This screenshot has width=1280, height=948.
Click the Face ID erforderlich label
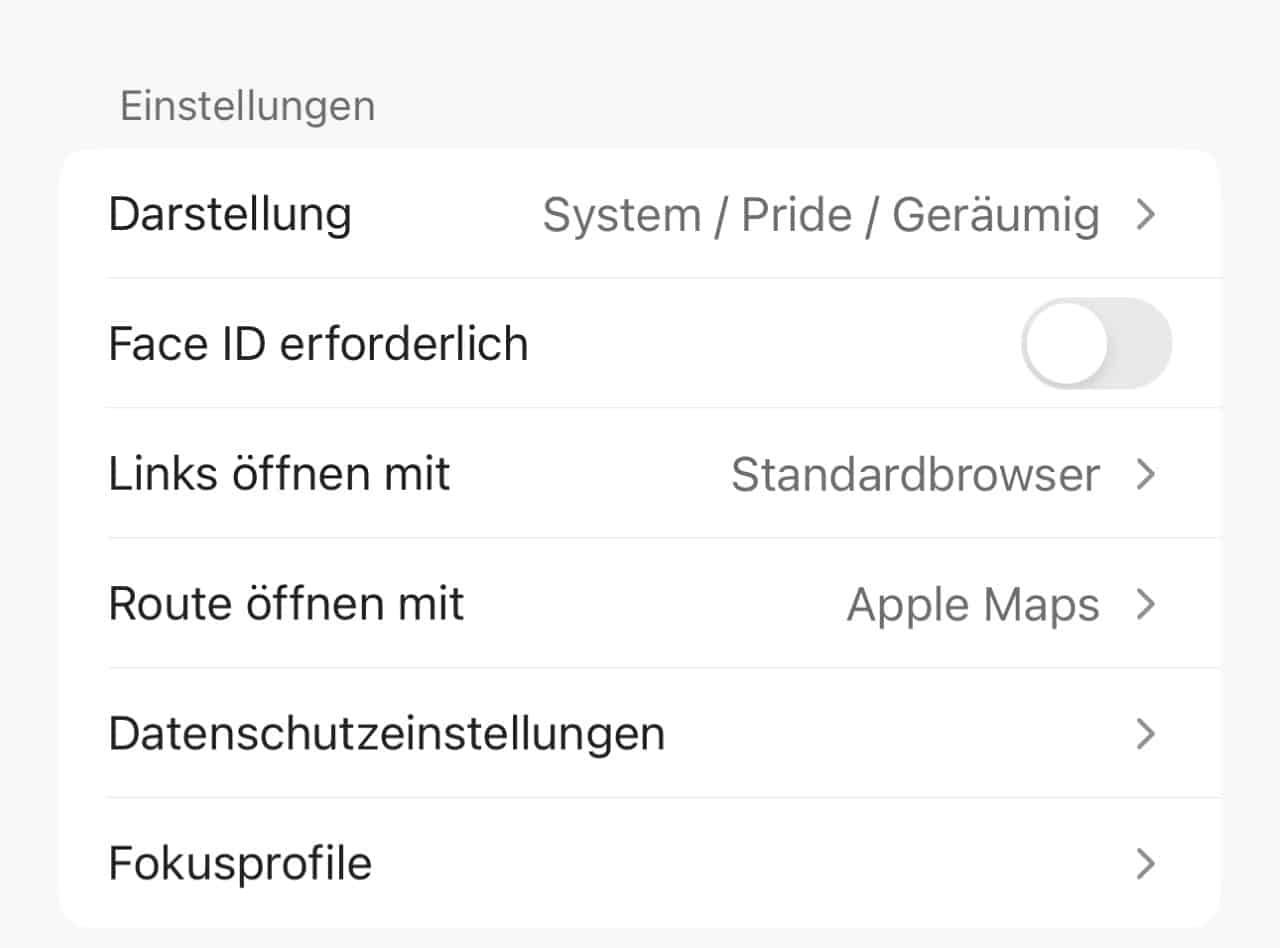point(318,344)
